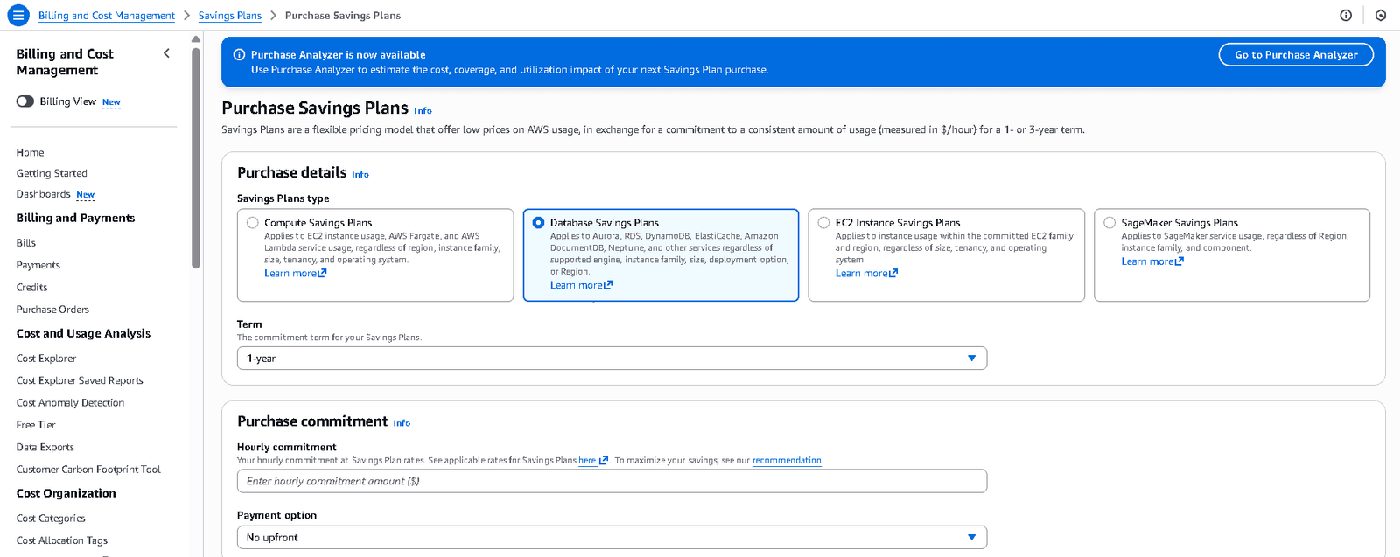Click the Cost and Usage Analysis heading
This screenshot has height=557, width=1400.
coord(84,333)
